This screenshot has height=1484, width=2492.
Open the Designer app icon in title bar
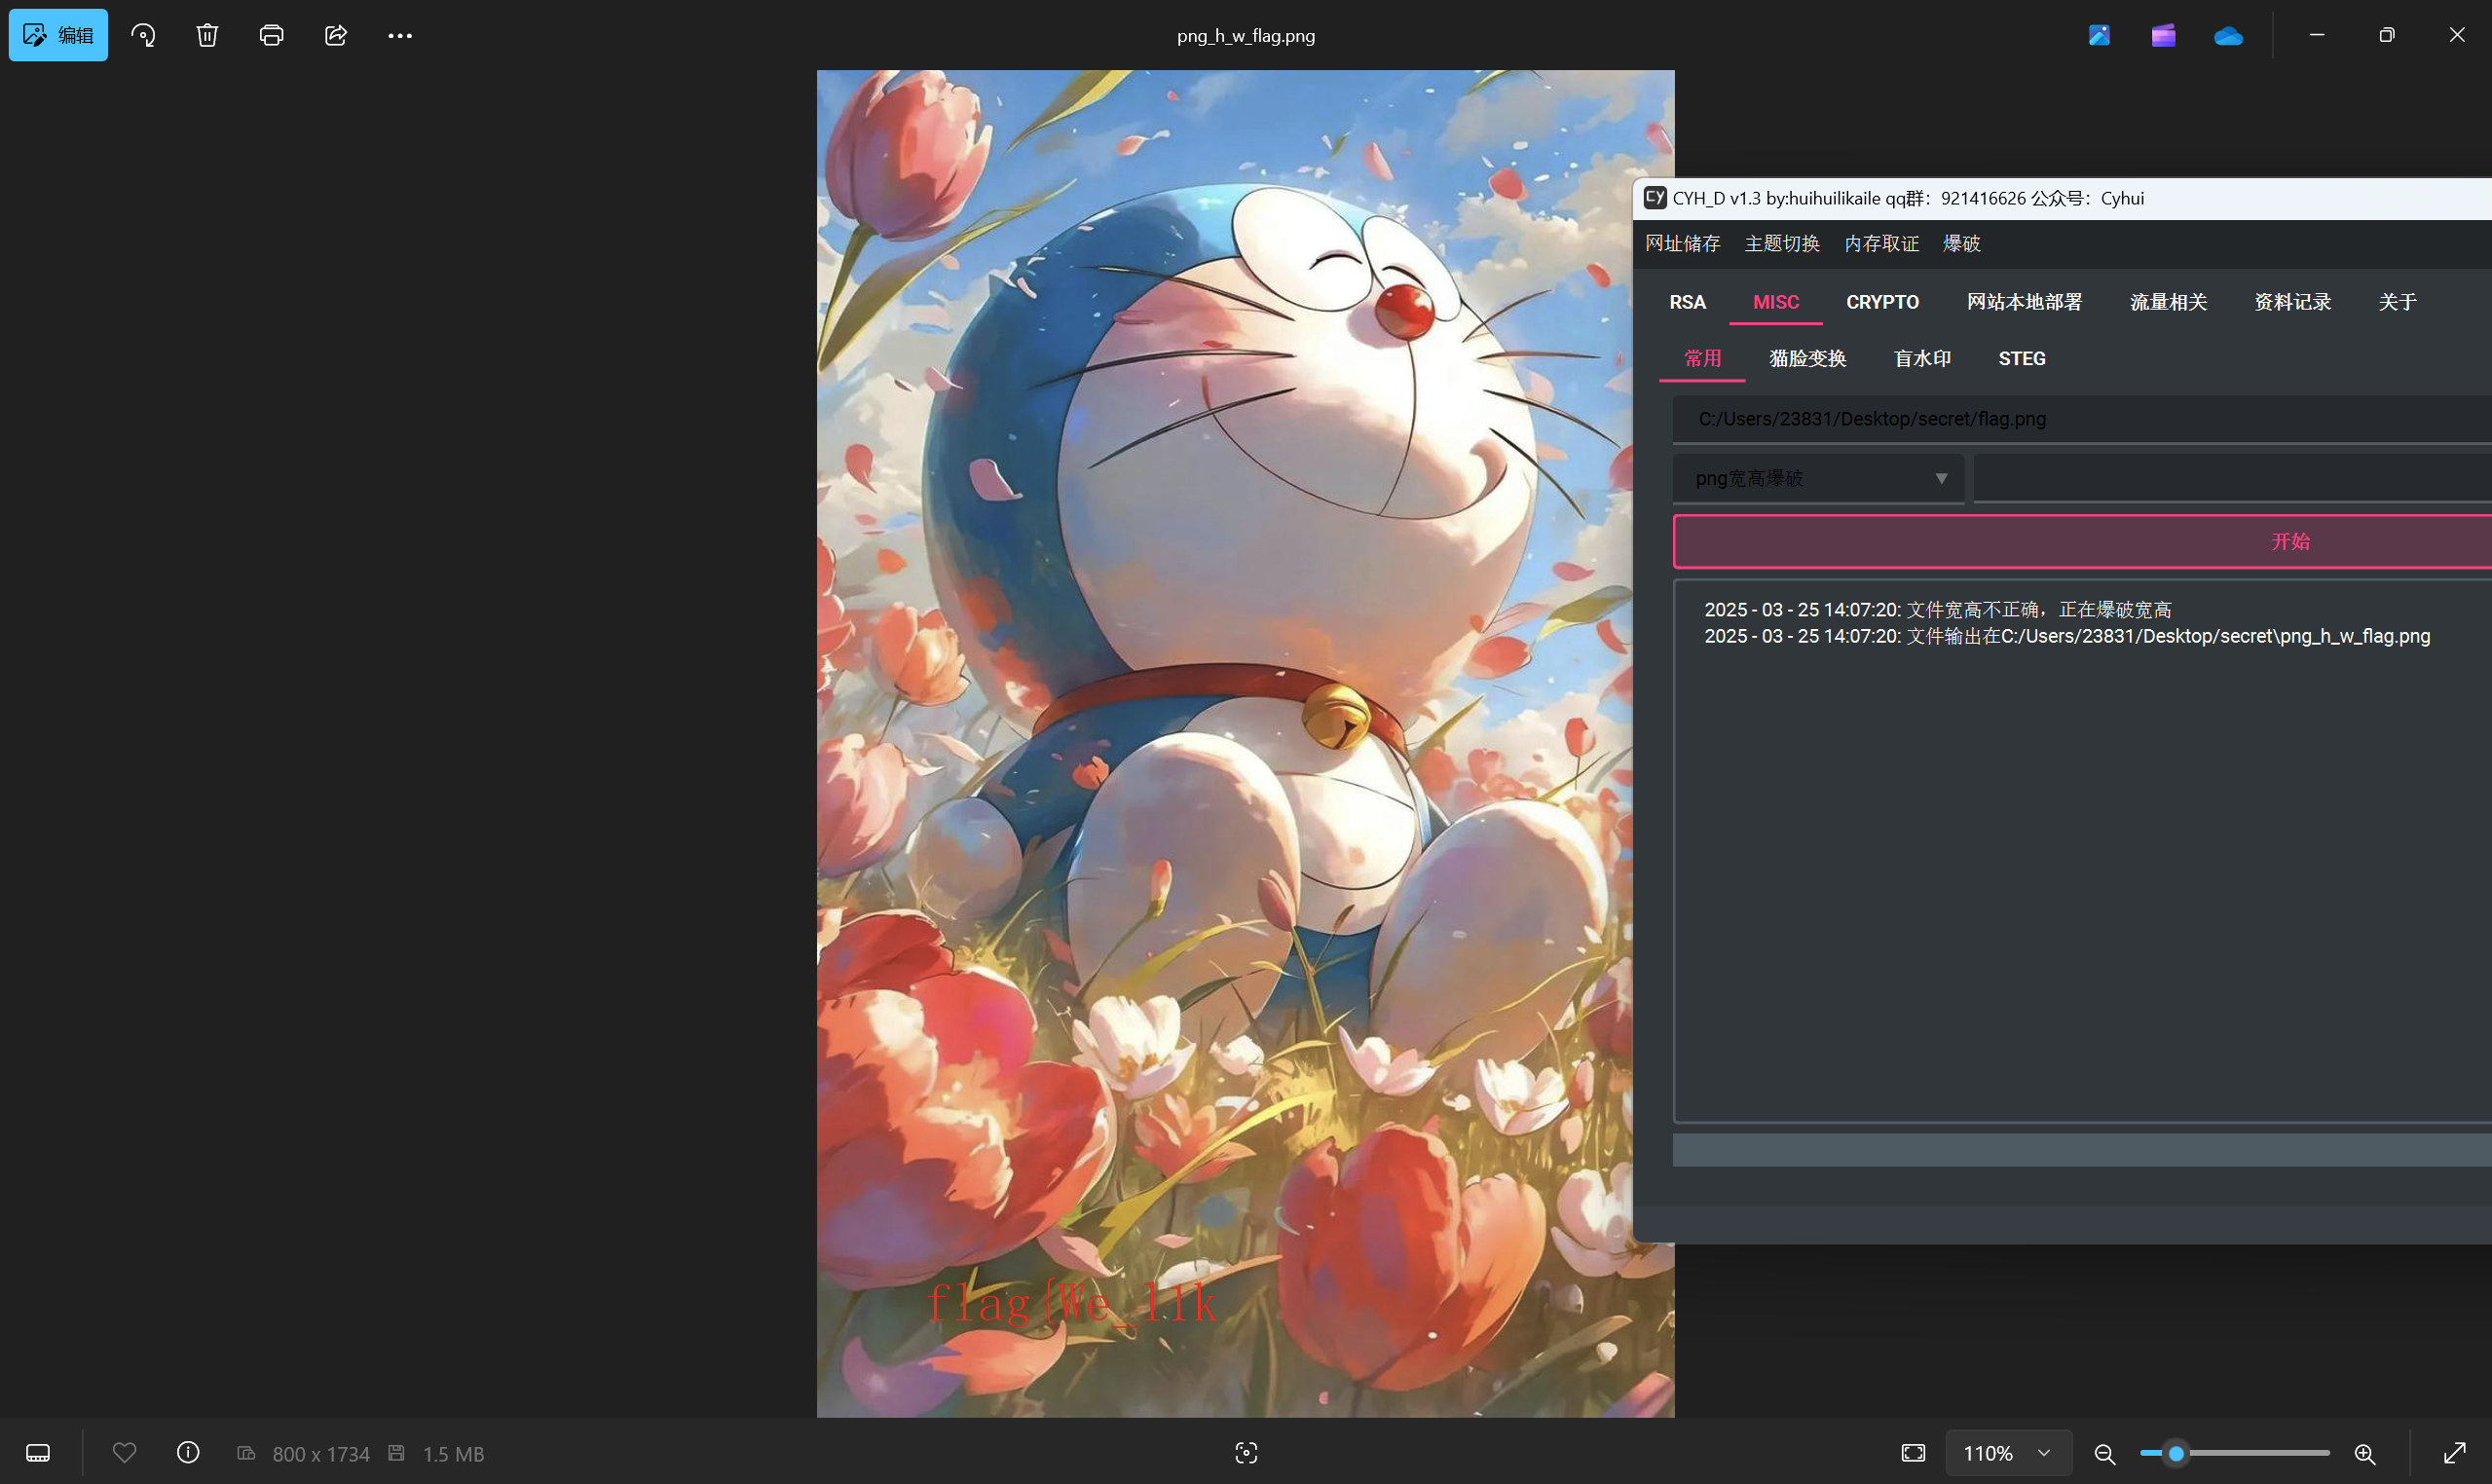[2099, 35]
